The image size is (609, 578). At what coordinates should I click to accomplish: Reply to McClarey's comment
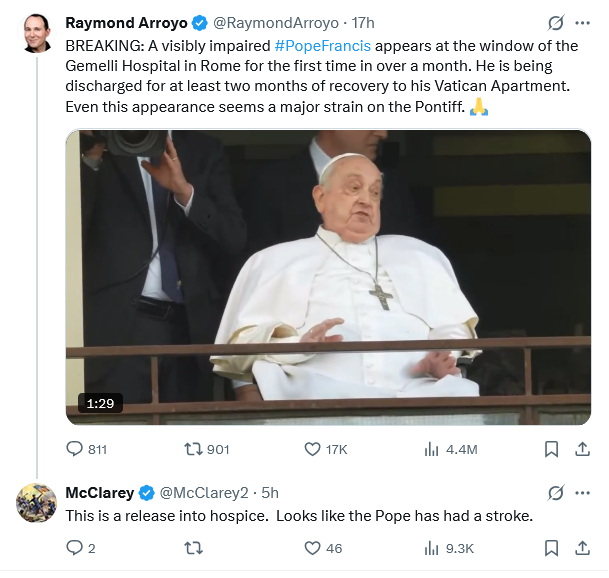pos(75,547)
